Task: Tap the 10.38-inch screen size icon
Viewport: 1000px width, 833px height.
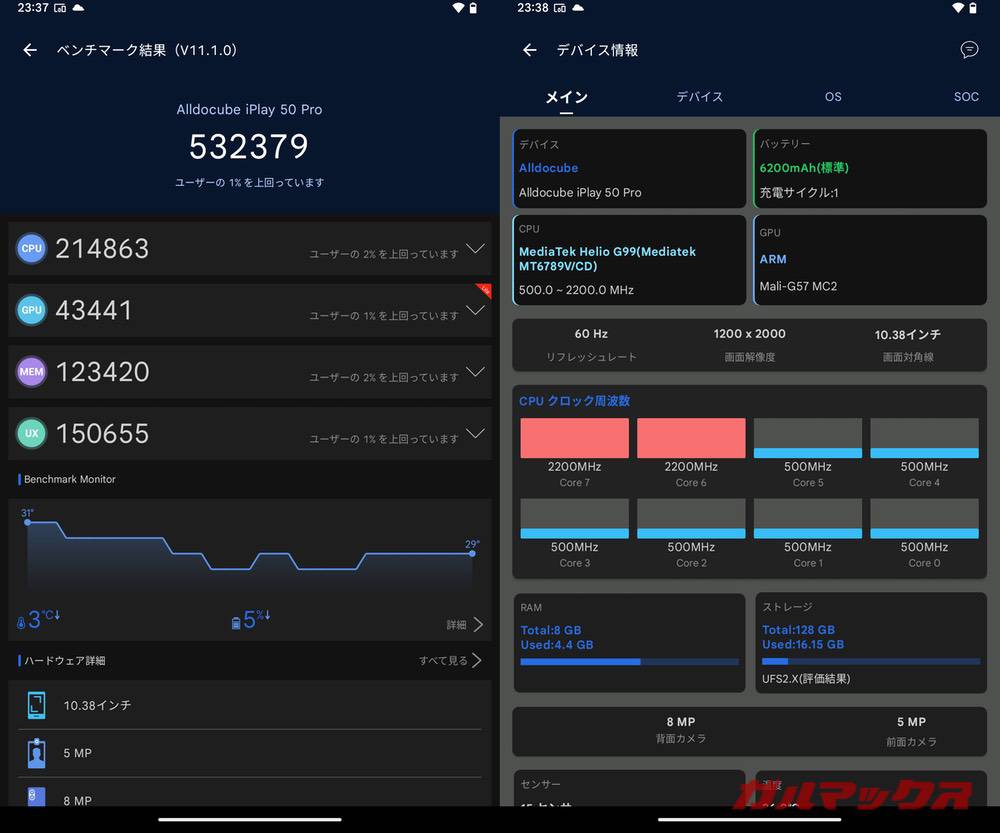Action: pyautogui.click(x=37, y=705)
